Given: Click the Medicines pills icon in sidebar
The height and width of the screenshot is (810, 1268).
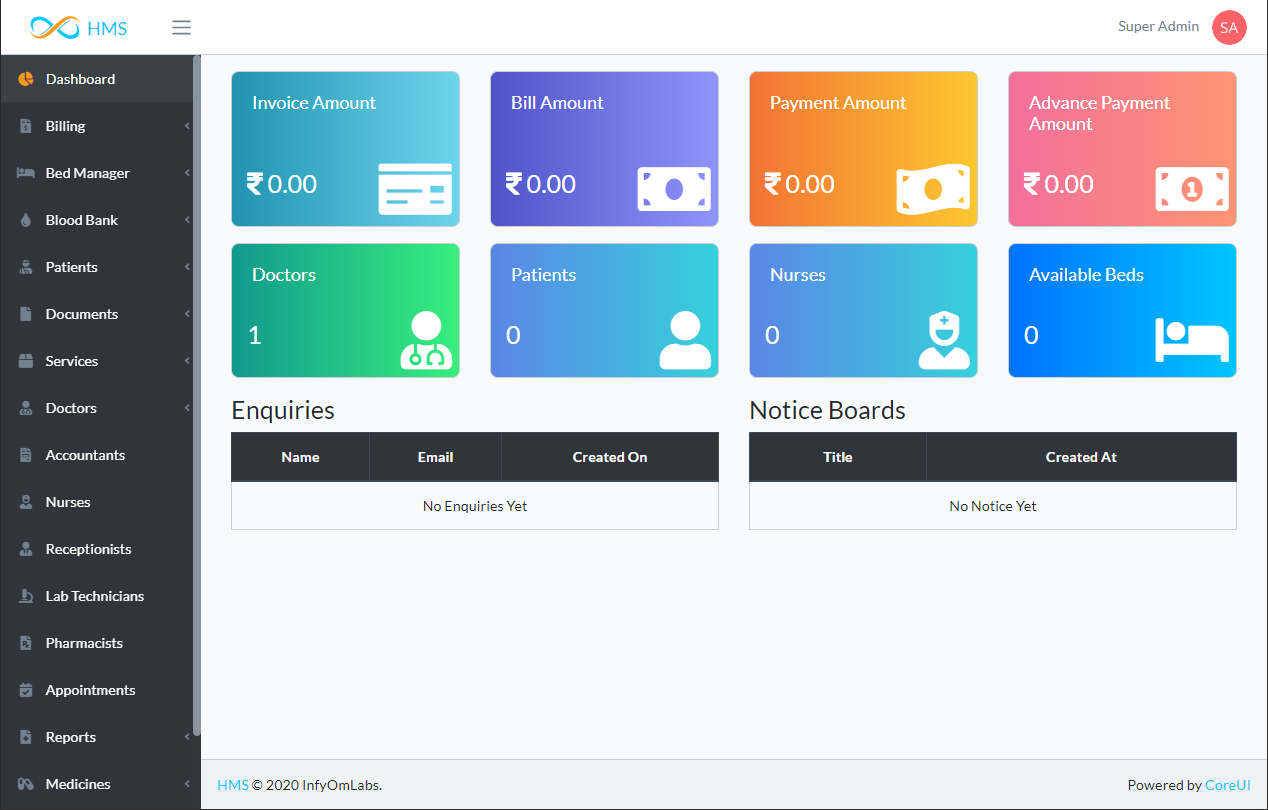Looking at the screenshot, I should click(26, 784).
